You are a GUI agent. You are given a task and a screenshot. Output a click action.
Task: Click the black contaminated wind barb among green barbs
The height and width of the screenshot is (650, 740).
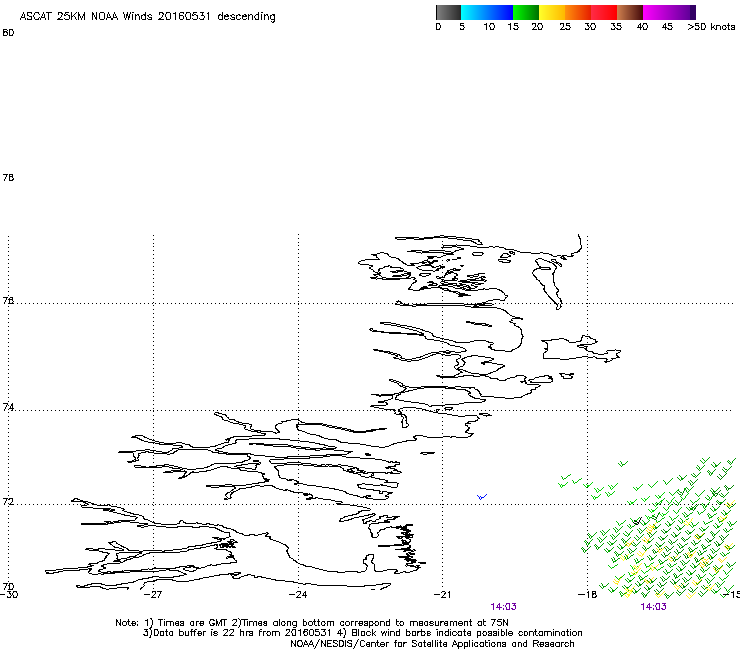638,521
